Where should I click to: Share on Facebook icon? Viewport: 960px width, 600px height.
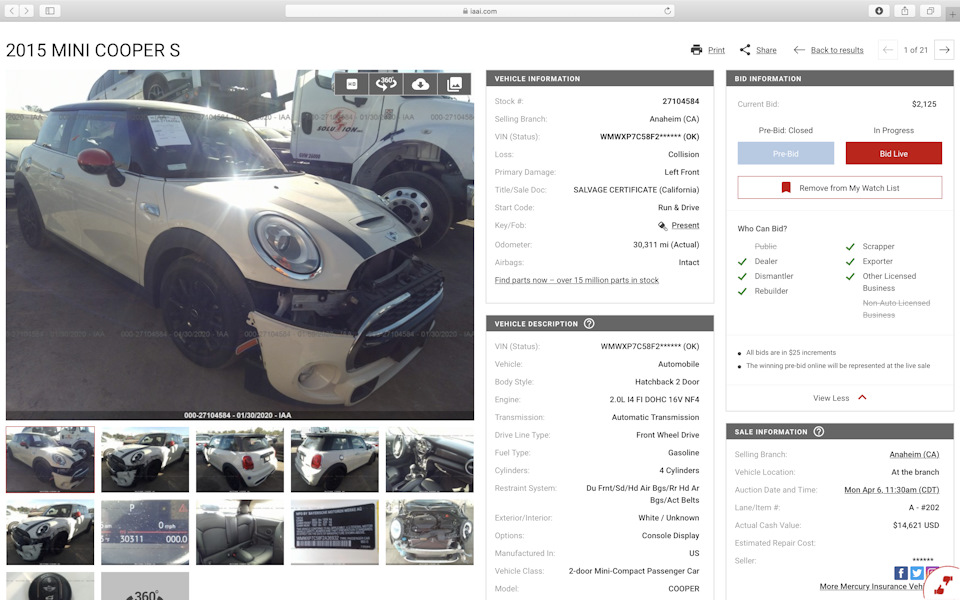(901, 572)
